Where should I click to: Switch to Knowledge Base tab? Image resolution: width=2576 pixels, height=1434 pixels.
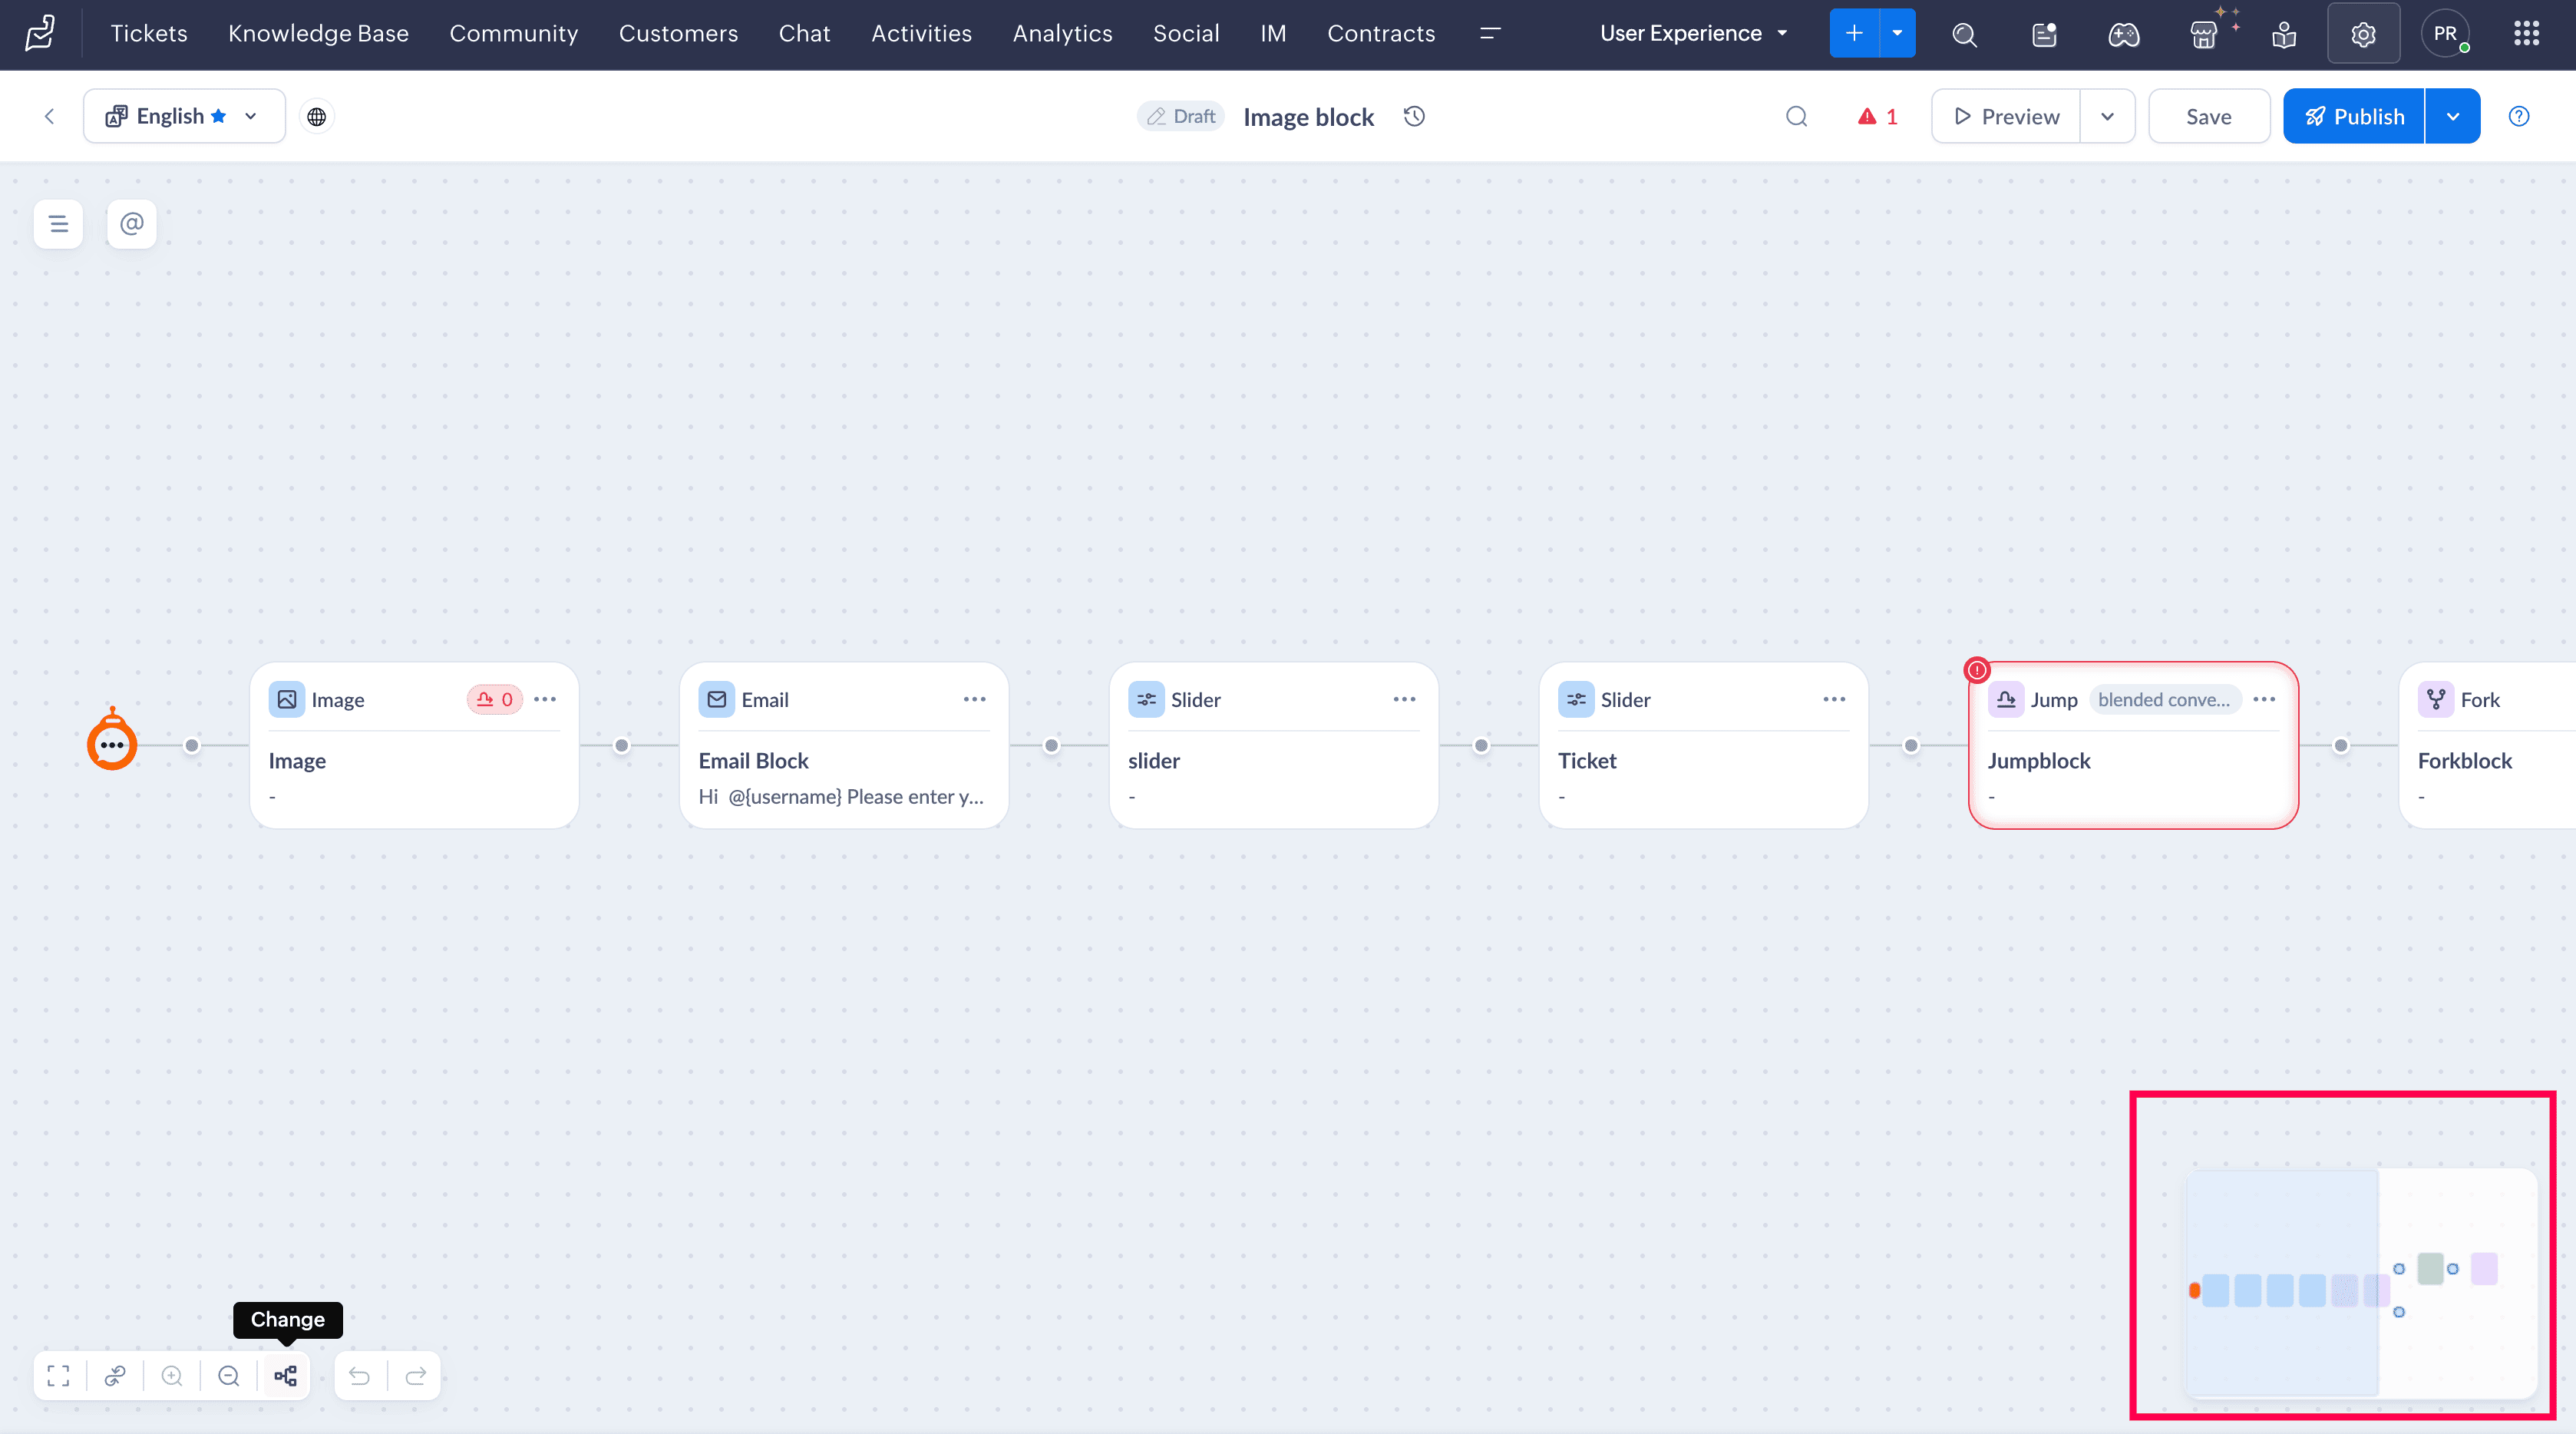[x=318, y=33]
